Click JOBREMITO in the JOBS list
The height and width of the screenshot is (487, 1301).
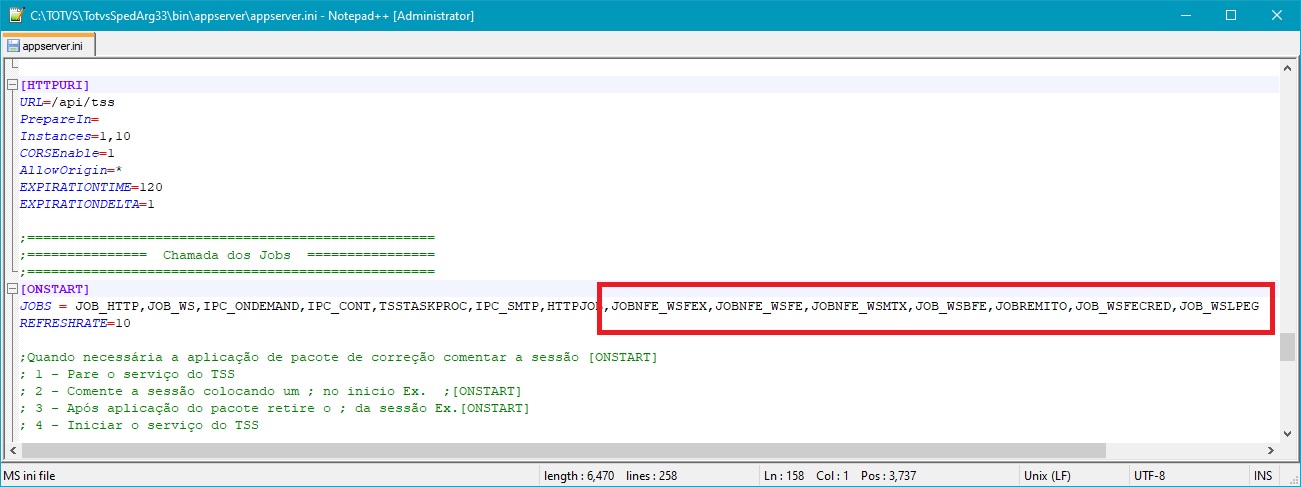point(1032,306)
